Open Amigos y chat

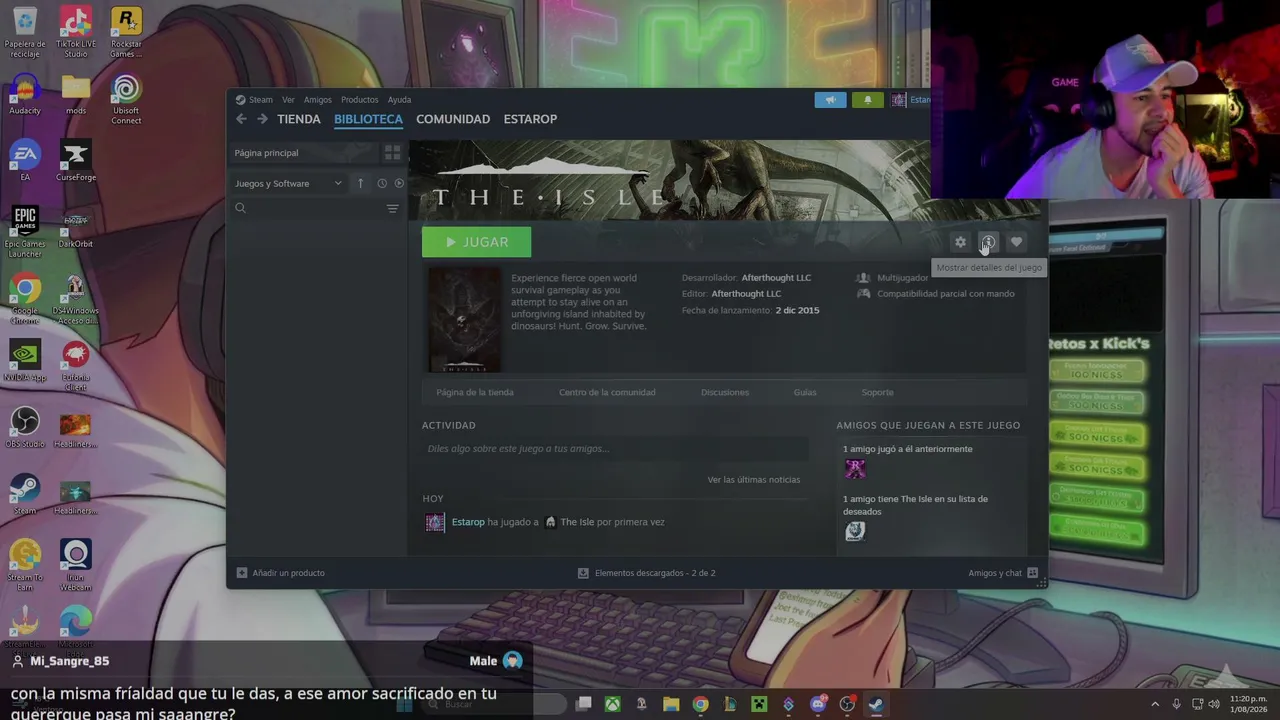[x=1003, y=573]
